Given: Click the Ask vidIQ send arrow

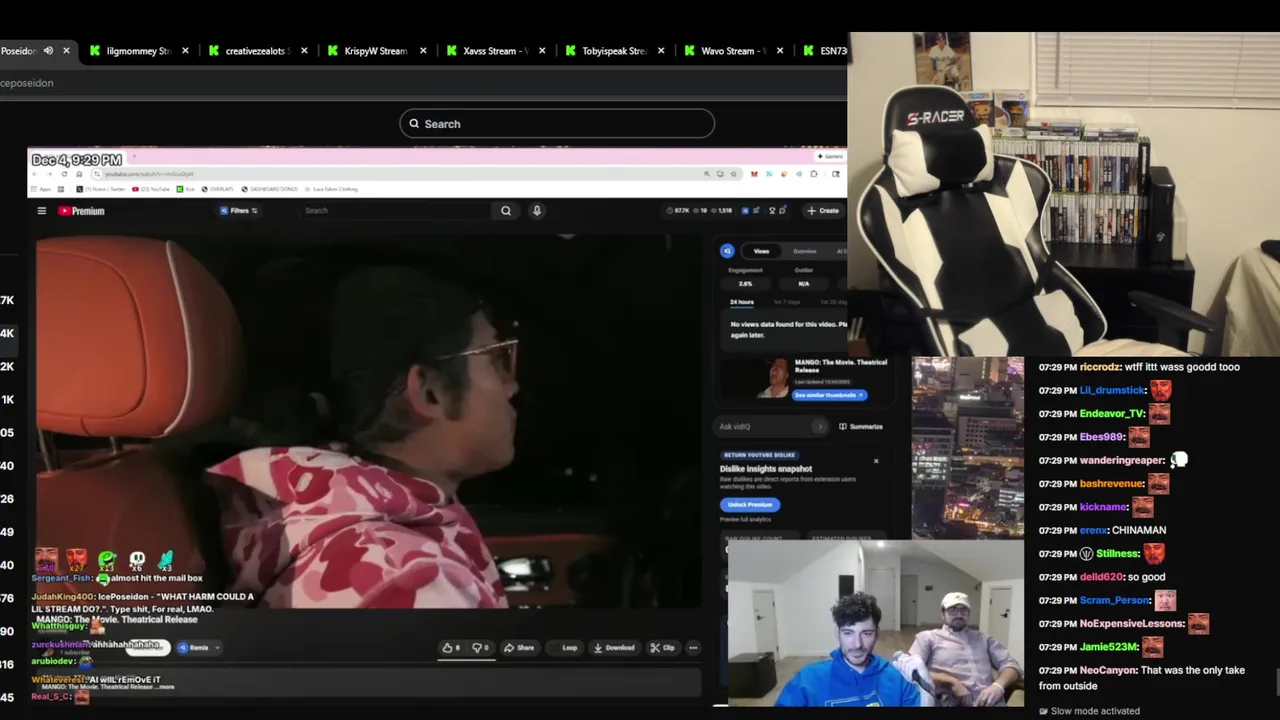Looking at the screenshot, I should pyautogui.click(x=820, y=427).
